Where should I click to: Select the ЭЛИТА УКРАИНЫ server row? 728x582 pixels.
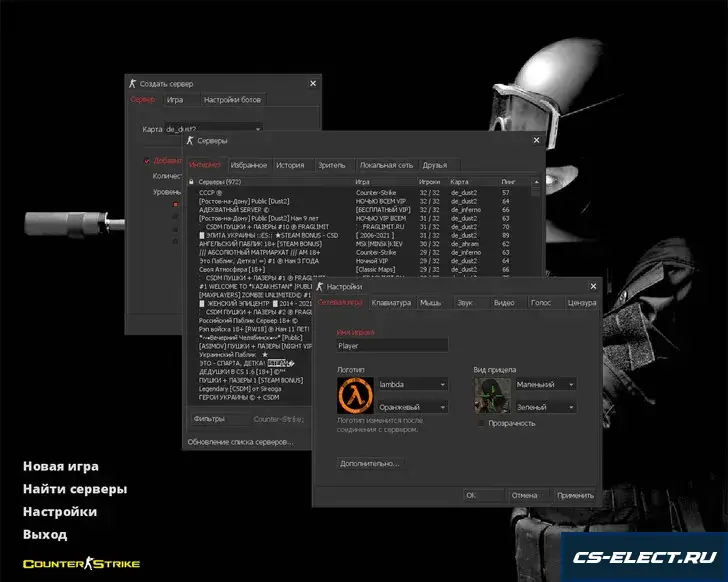click(x=360, y=235)
